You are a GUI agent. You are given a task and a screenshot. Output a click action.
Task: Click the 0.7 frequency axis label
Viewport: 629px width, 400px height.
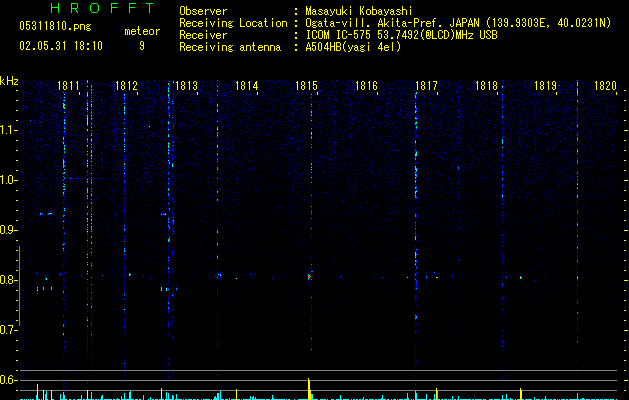click(9, 330)
